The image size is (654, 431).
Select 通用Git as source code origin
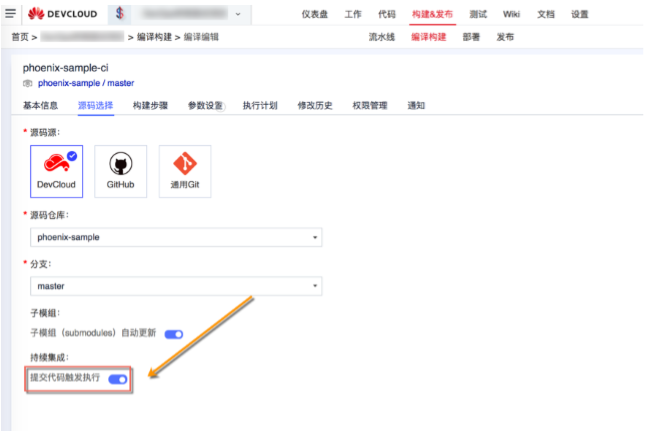[185, 171]
